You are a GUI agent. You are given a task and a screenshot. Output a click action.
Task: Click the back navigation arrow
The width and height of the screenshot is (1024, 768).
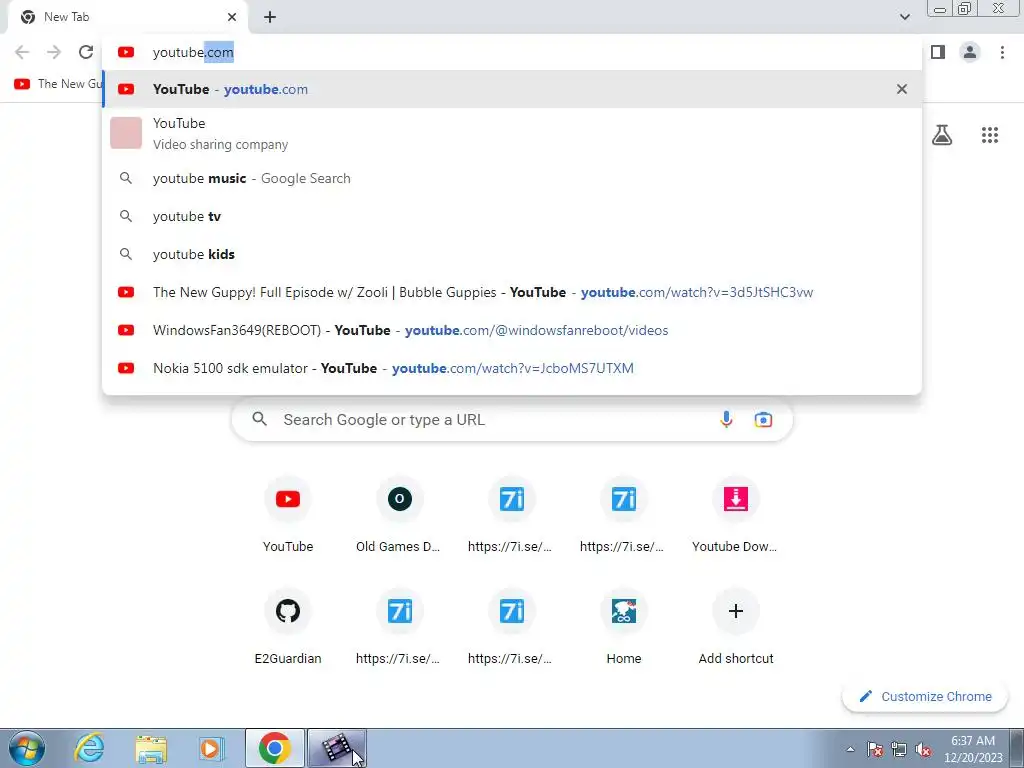(x=22, y=52)
